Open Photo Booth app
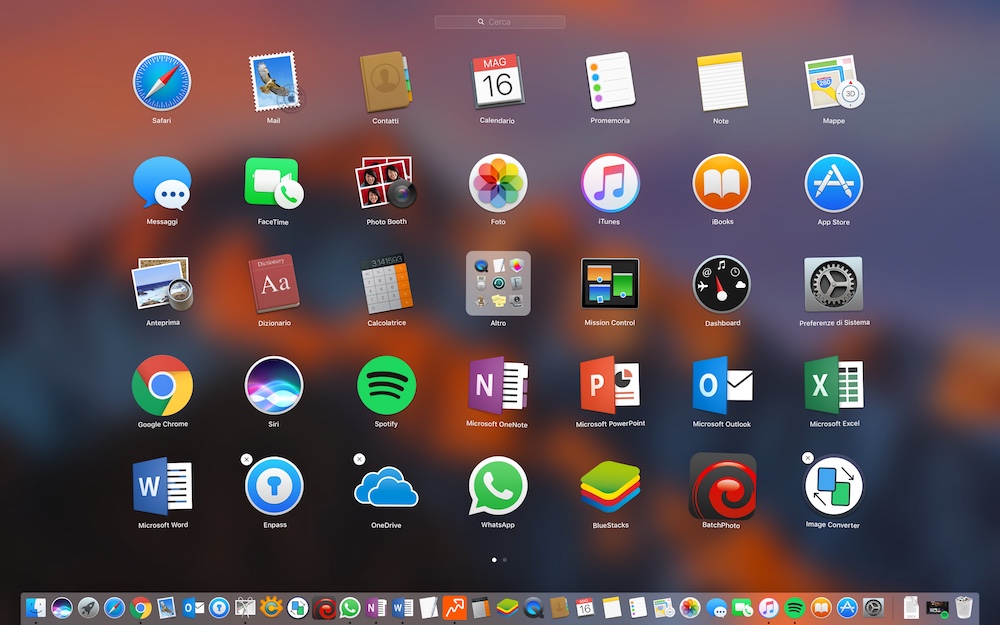Viewport: 1000px width, 625px height. pyautogui.click(x=386, y=183)
